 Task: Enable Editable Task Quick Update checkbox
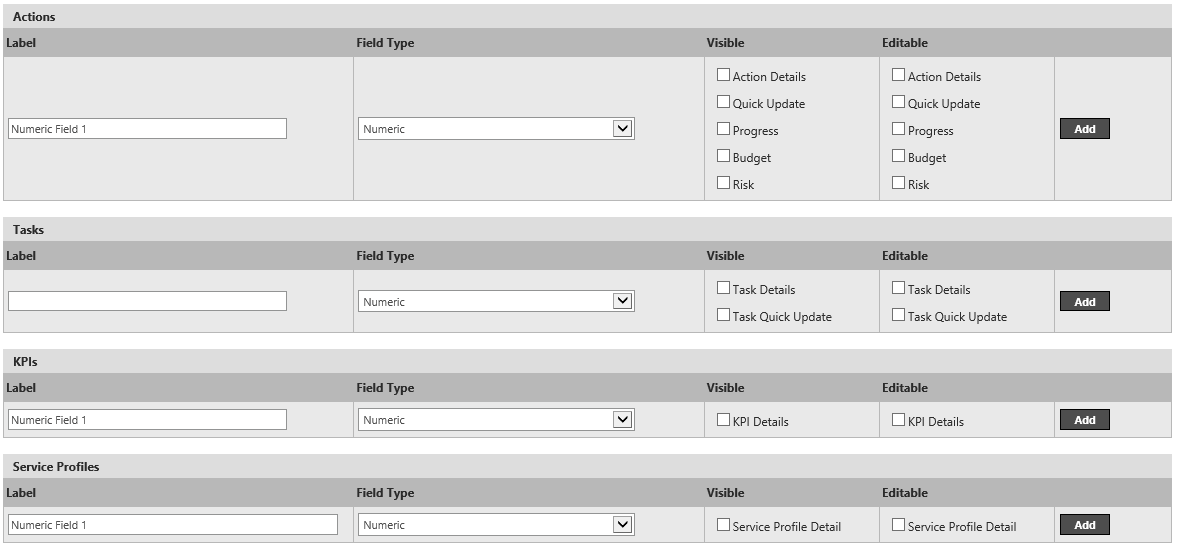(x=898, y=315)
